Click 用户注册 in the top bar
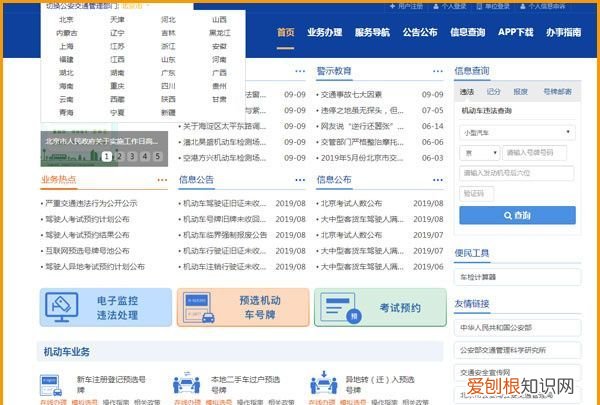 coord(406,6)
